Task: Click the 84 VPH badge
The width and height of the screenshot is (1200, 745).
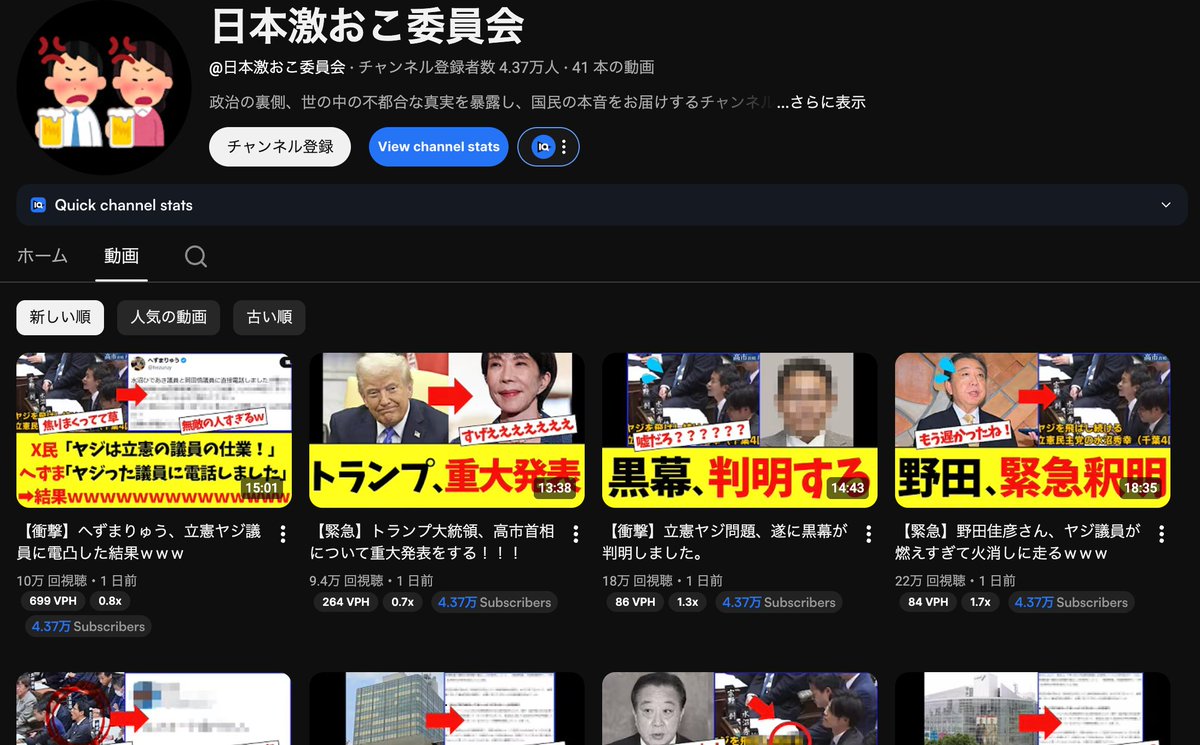Action: [929, 602]
